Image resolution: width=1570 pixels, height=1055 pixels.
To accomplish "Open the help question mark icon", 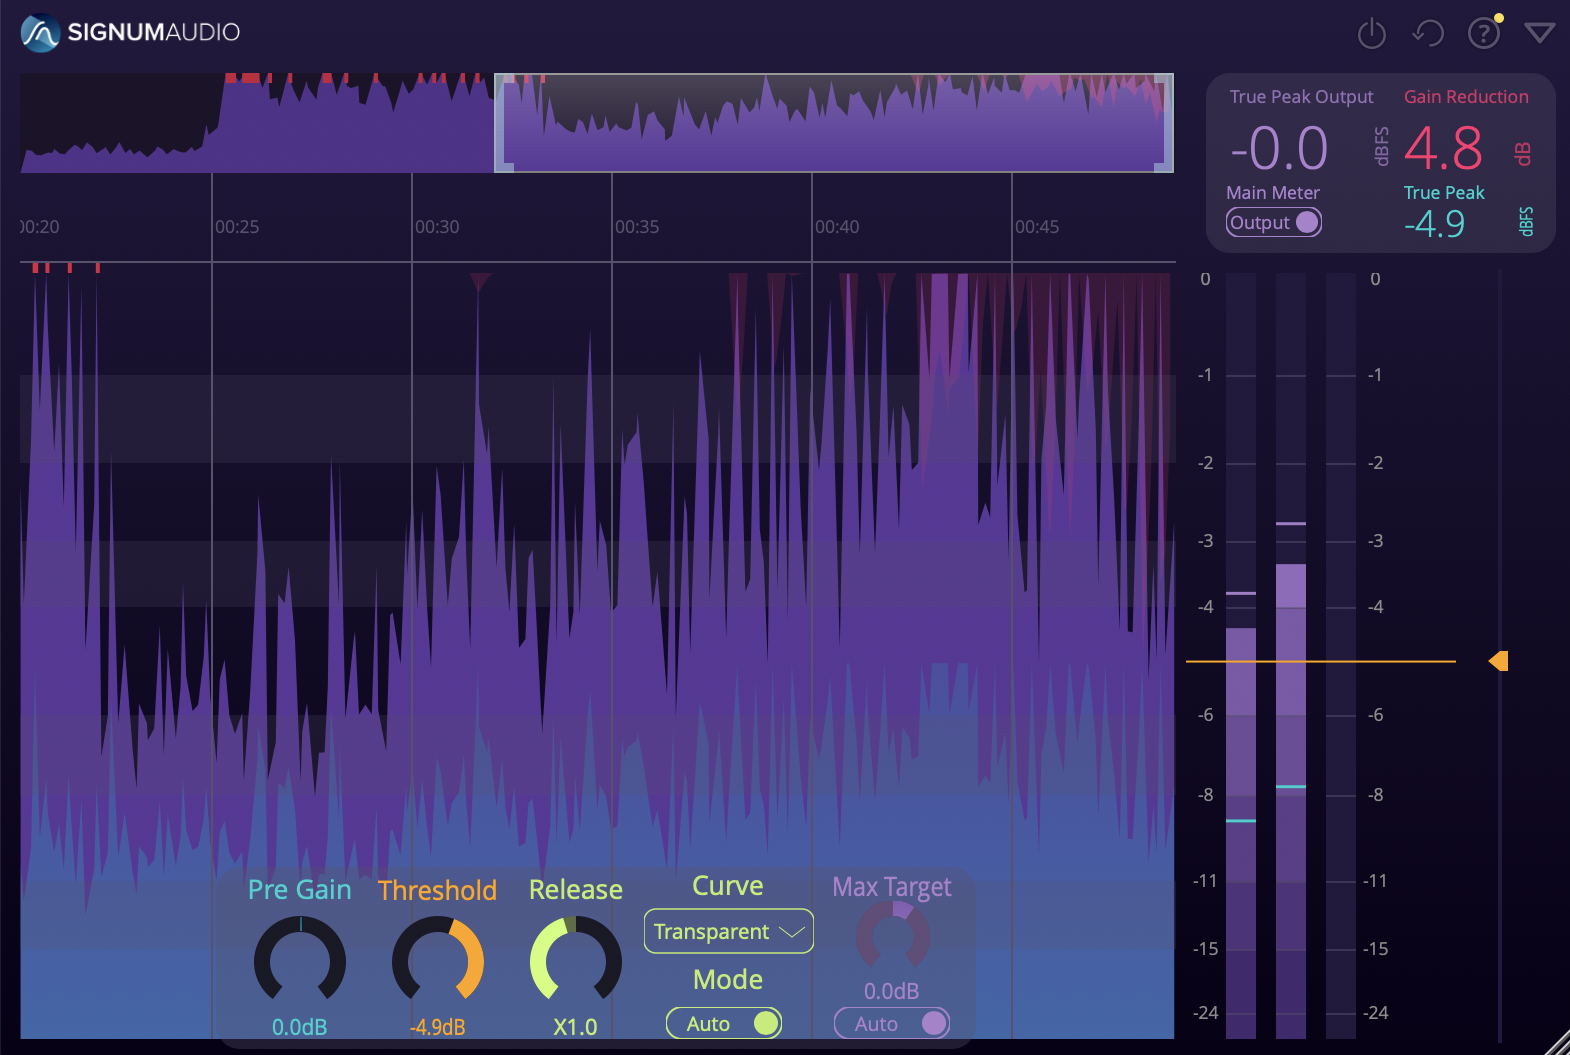I will click(1483, 34).
